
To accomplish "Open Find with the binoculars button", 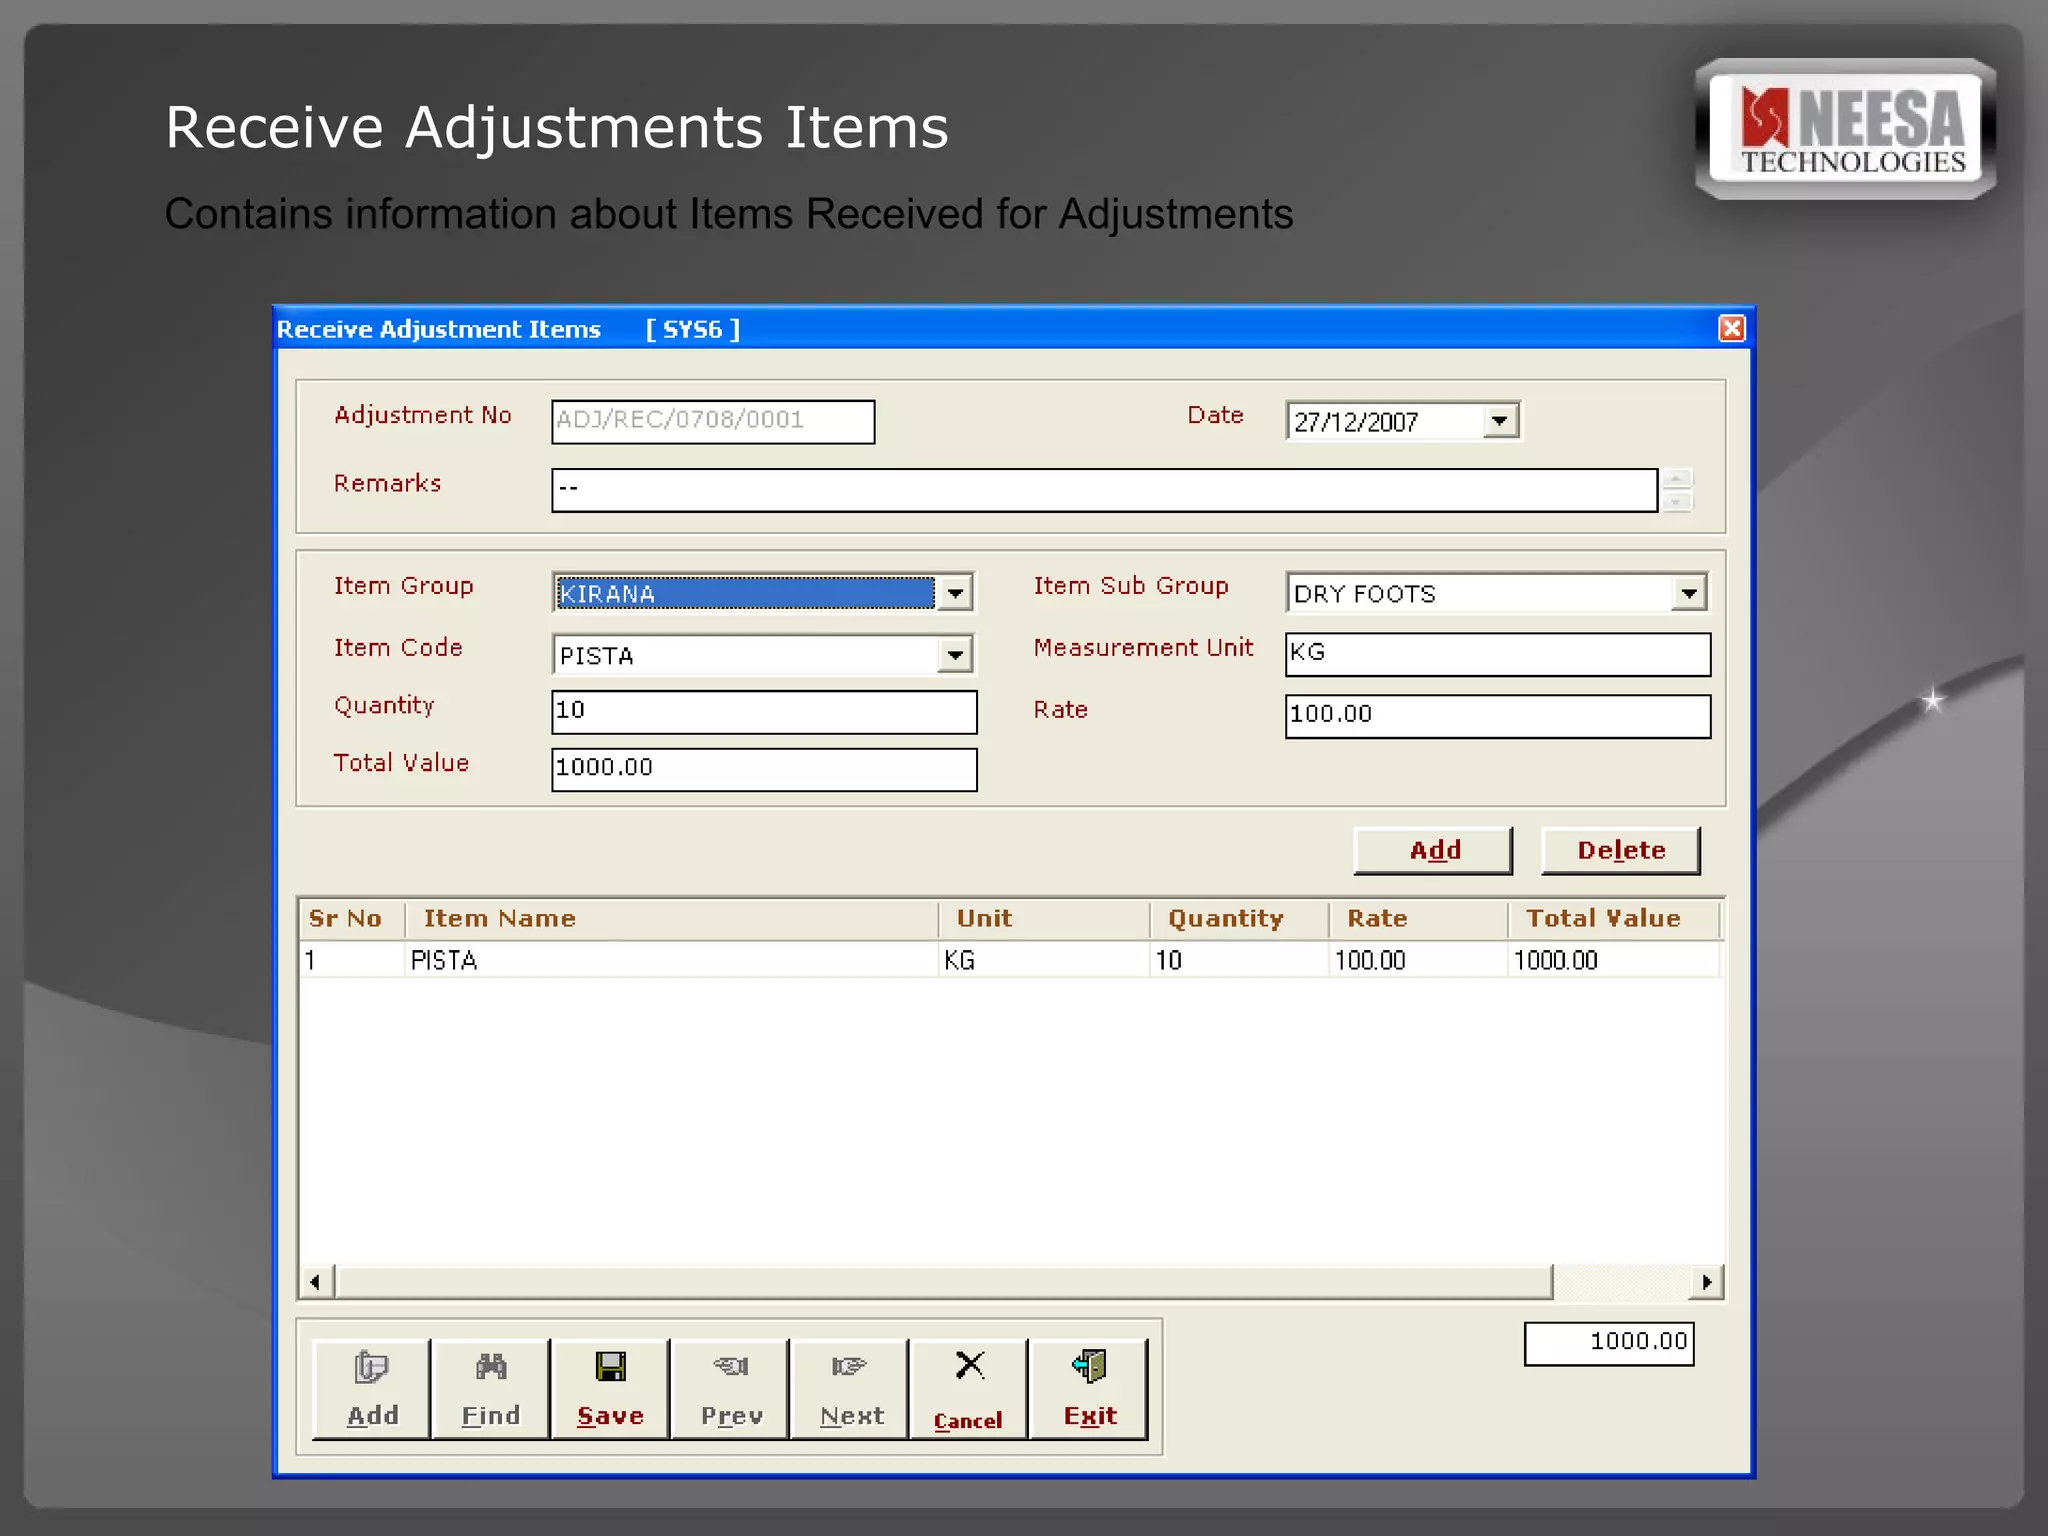I will coord(491,1389).
